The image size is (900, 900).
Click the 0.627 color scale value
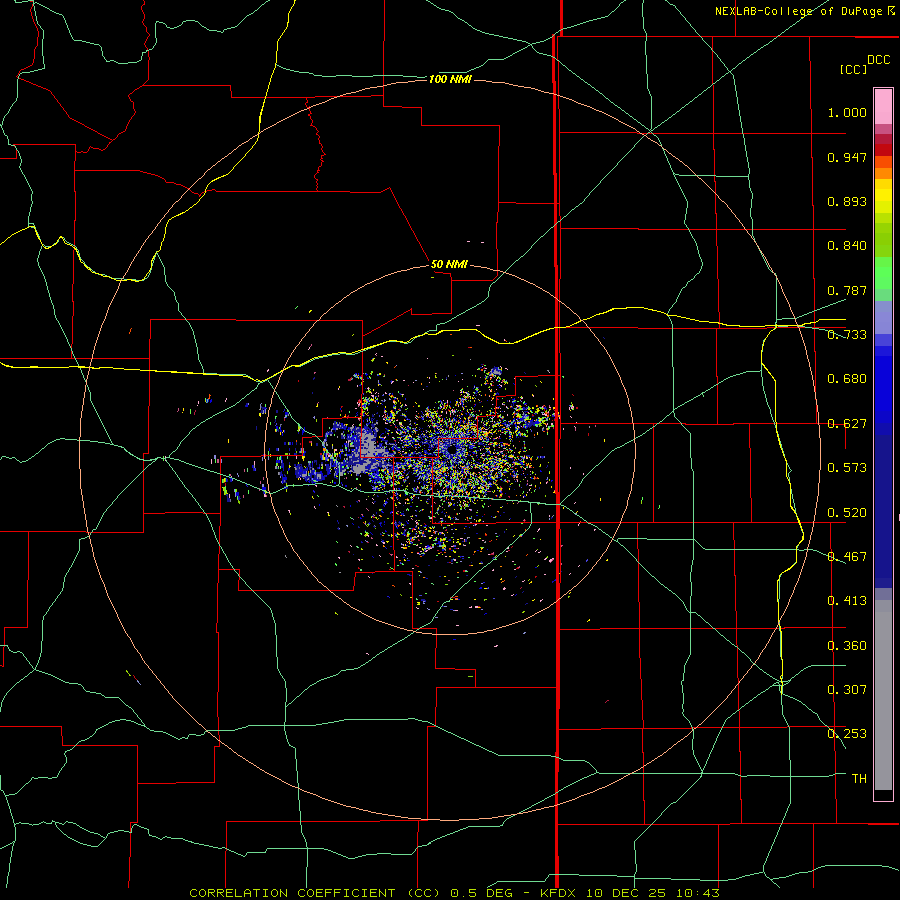847,424
